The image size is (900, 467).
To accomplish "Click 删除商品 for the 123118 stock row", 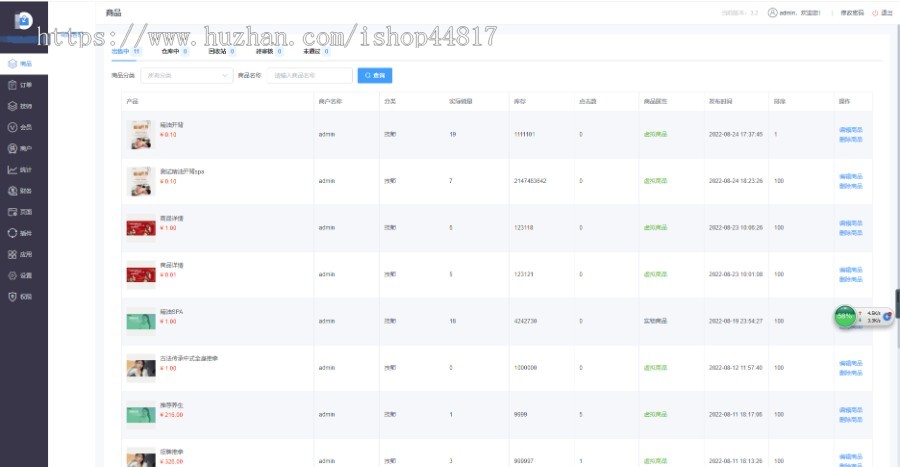I will click(851, 233).
